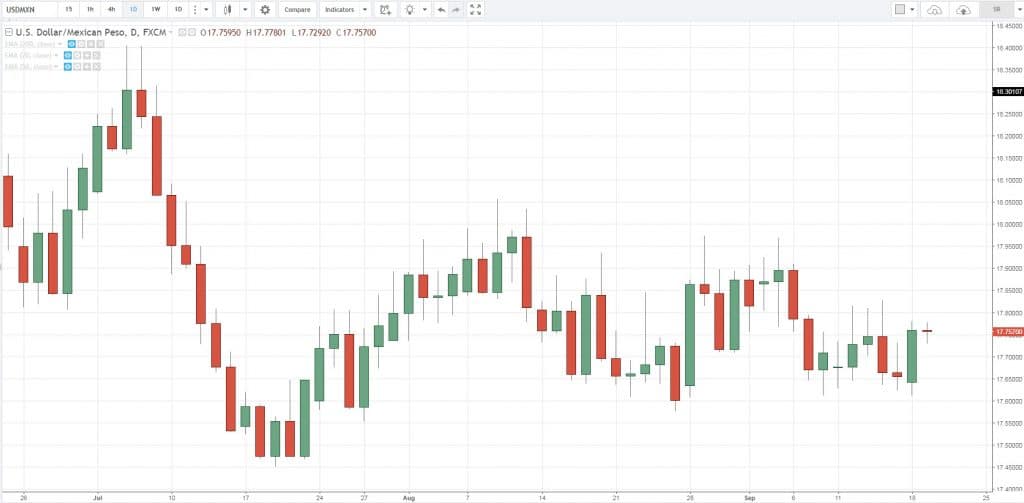Expand the chart style dropdown arrow
The height and width of the screenshot is (503, 1024).
(244, 9)
